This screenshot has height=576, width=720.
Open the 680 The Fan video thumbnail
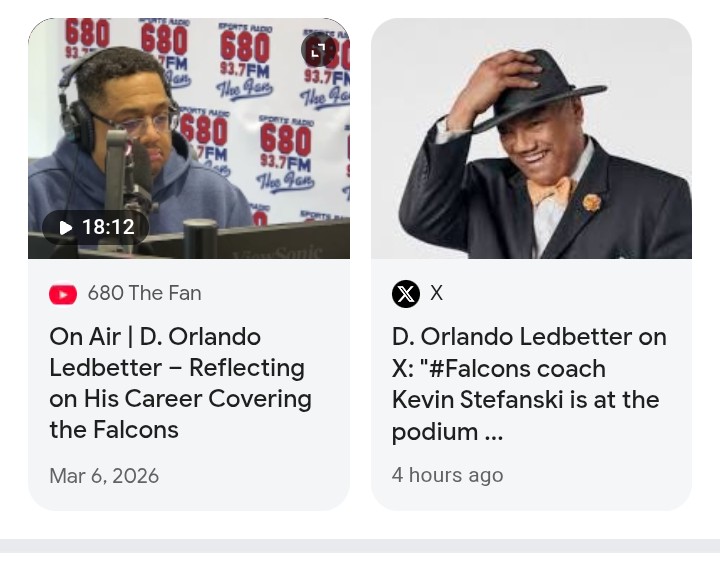click(x=189, y=138)
